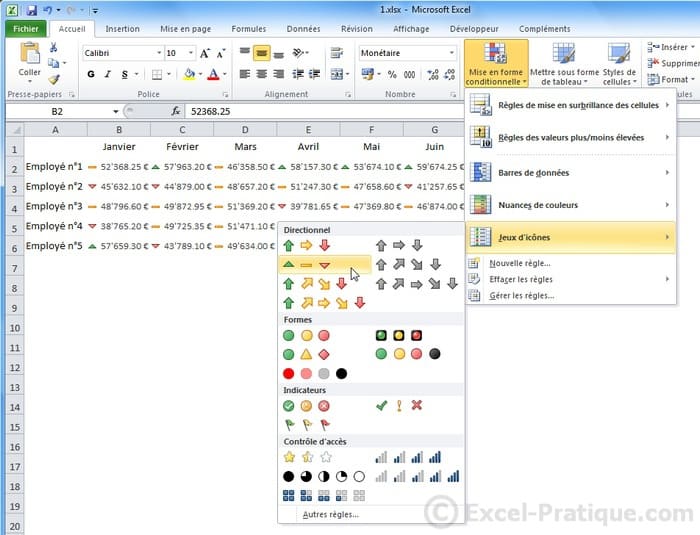Select column header D
The width and height of the screenshot is (700, 535).
pos(245,130)
